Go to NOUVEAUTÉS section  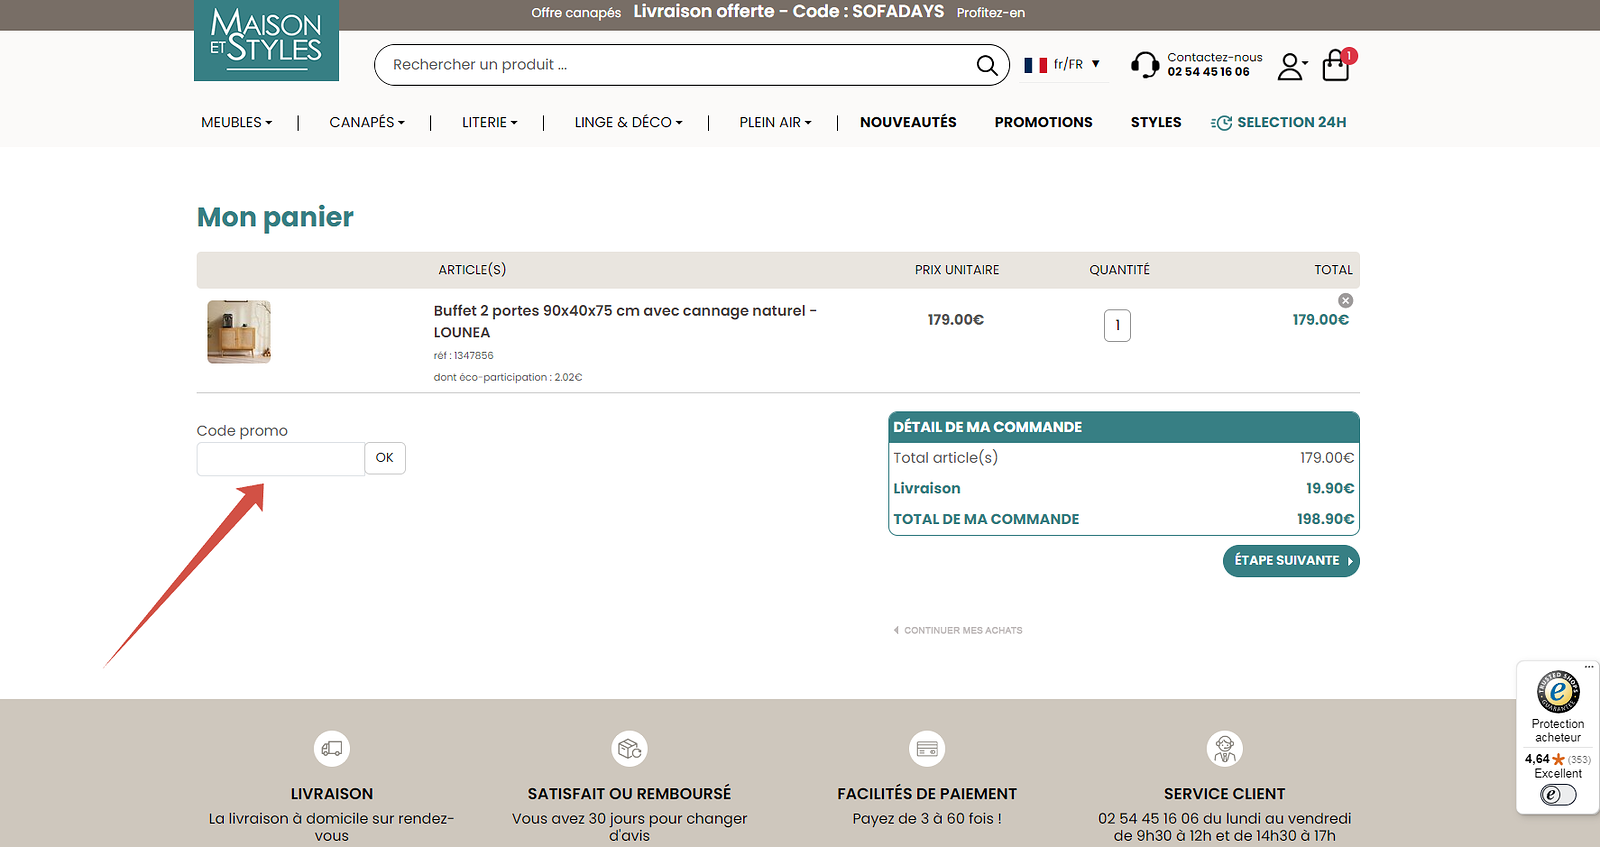click(x=908, y=123)
